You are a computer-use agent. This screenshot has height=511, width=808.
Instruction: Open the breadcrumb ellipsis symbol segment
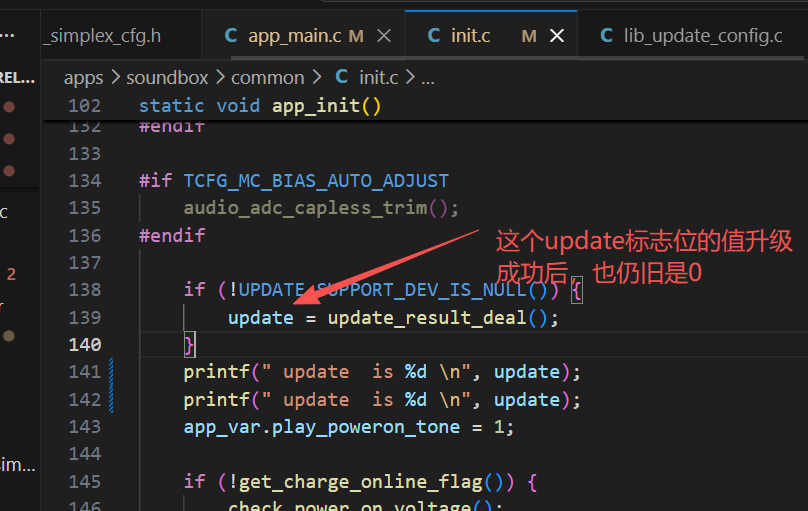(428, 79)
